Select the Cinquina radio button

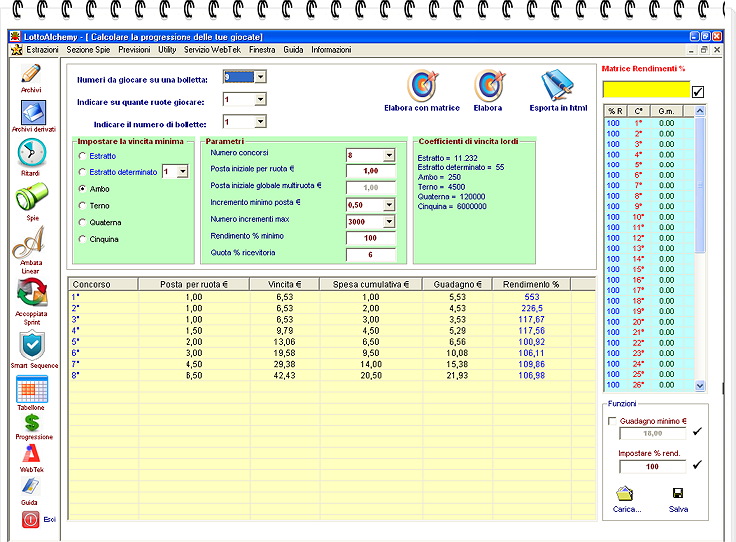pos(83,239)
